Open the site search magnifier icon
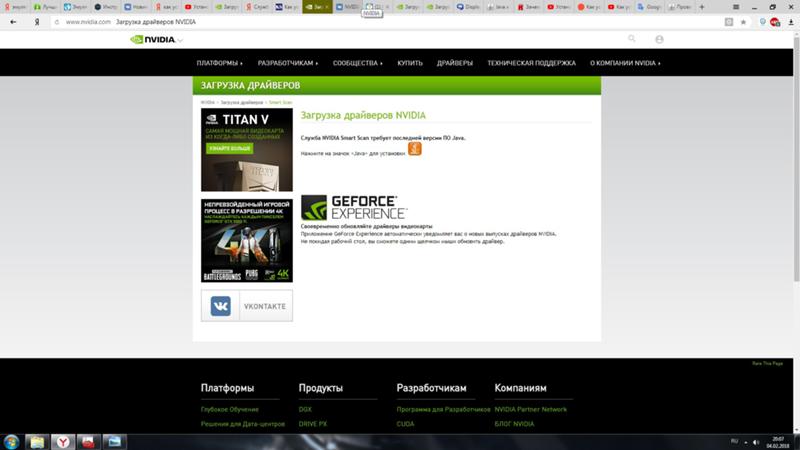Image resolution: width=800 pixels, height=450 pixels. tap(632, 39)
